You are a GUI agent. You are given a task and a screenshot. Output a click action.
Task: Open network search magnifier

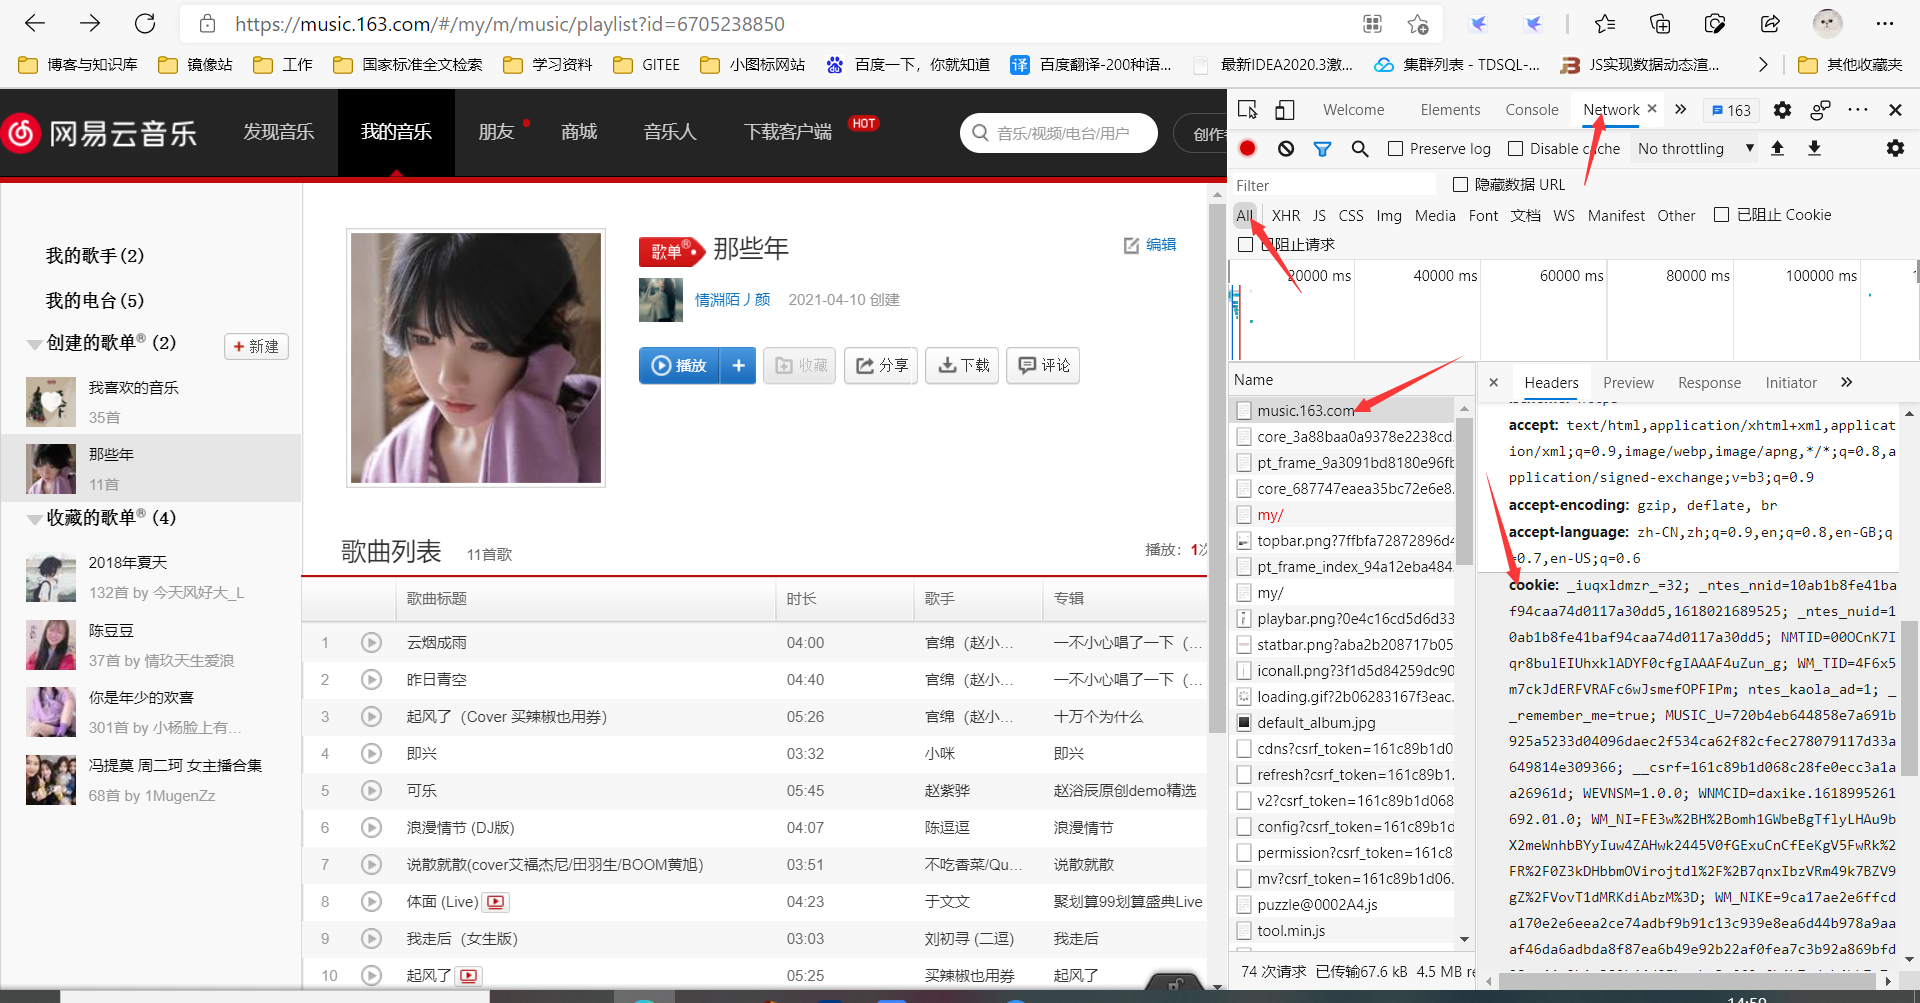(x=1360, y=148)
